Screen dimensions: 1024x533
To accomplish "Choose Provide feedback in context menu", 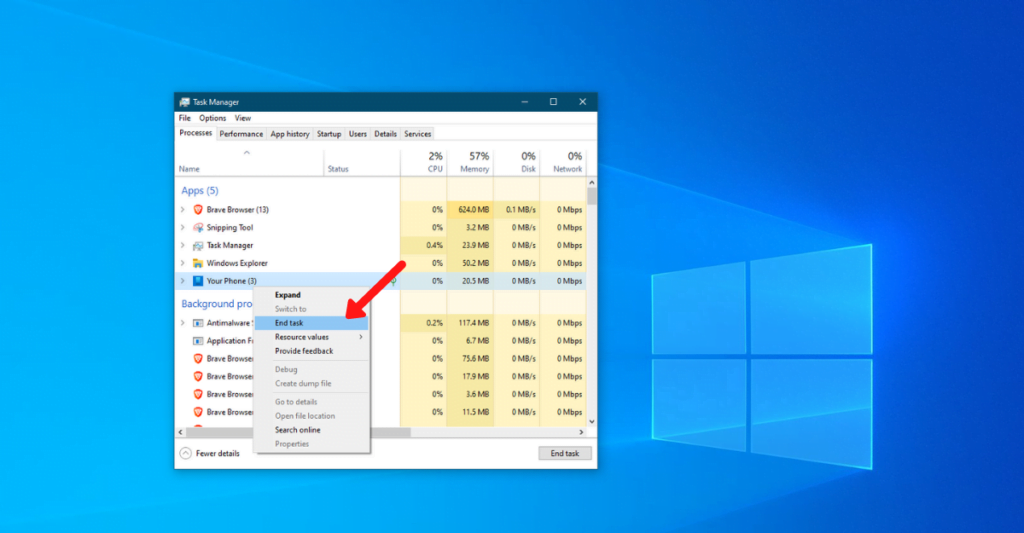I will click(x=312, y=351).
